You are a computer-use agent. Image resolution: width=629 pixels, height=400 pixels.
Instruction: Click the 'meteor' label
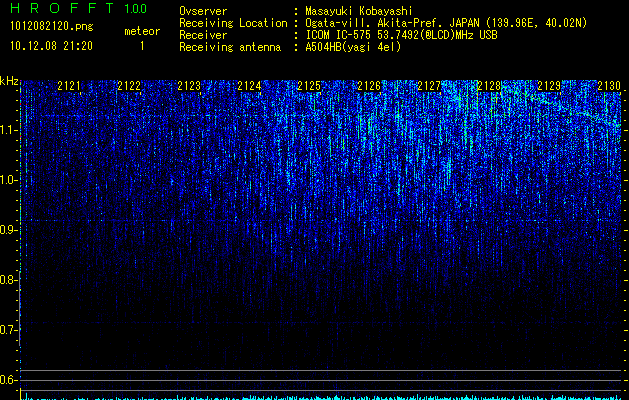[142, 31]
